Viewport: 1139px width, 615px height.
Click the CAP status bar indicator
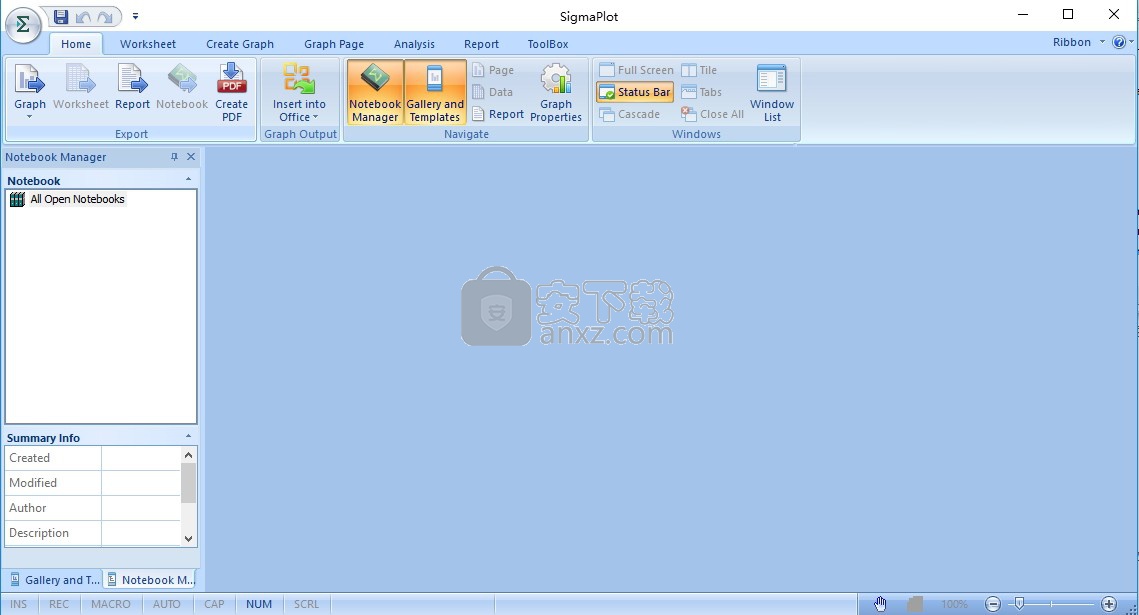(x=214, y=604)
